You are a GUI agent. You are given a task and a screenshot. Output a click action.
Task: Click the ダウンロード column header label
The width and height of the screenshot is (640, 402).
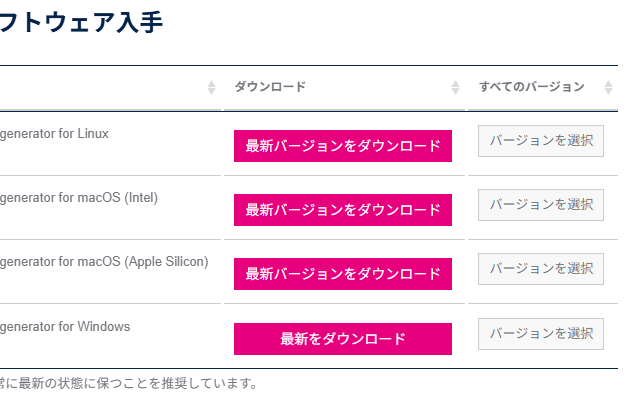point(270,88)
